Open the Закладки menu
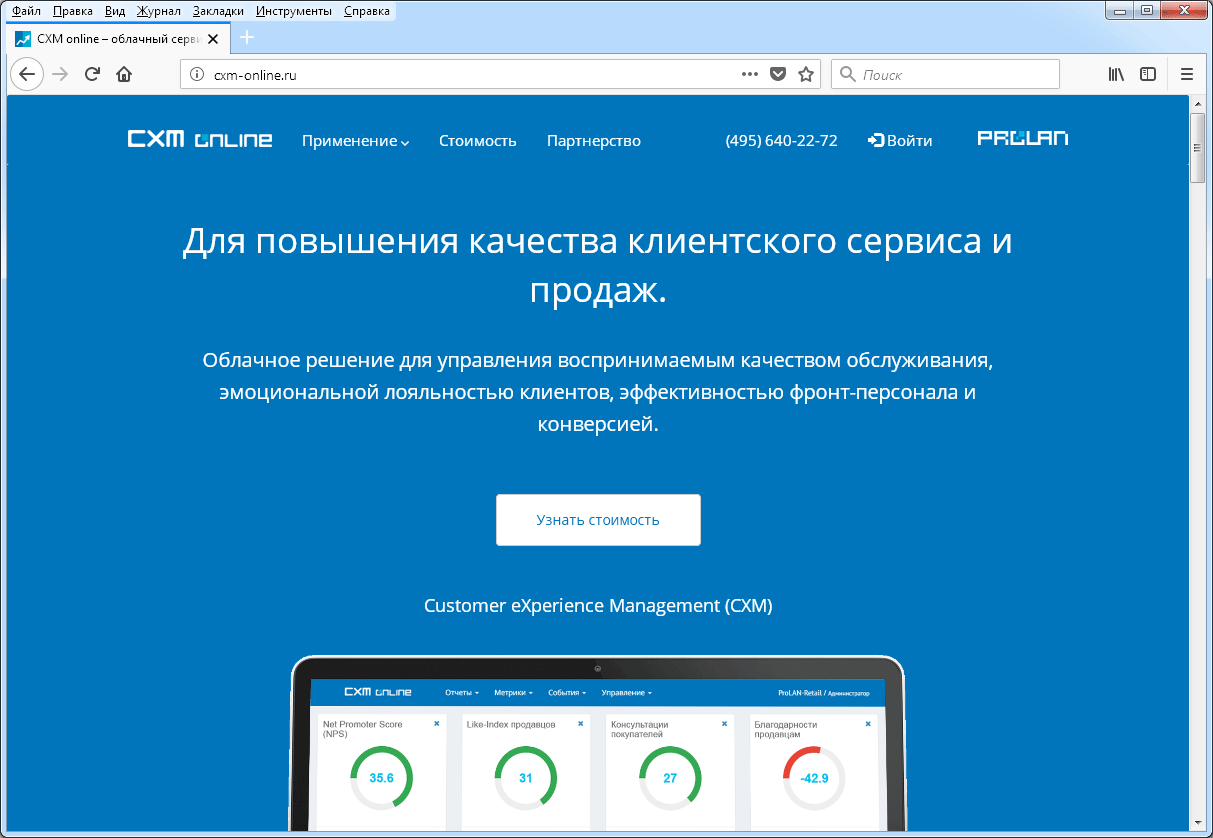Screen dimensions: 1213x838 point(218,11)
